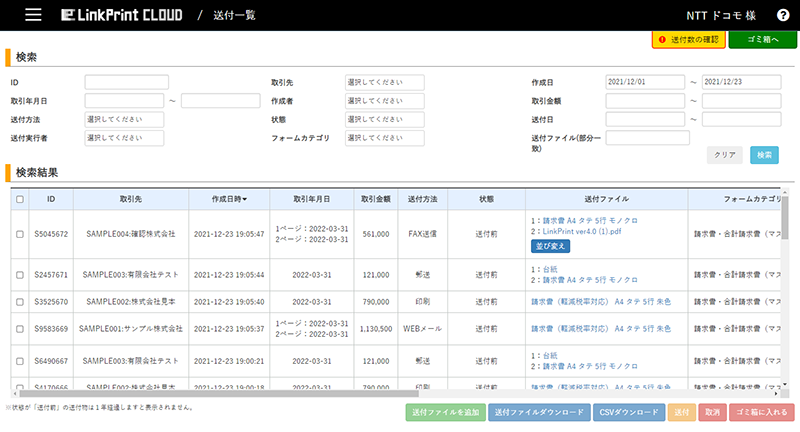Open the 送付実行者 select dropdown
Image resolution: width=800 pixels, height=432 pixels.
[124, 138]
